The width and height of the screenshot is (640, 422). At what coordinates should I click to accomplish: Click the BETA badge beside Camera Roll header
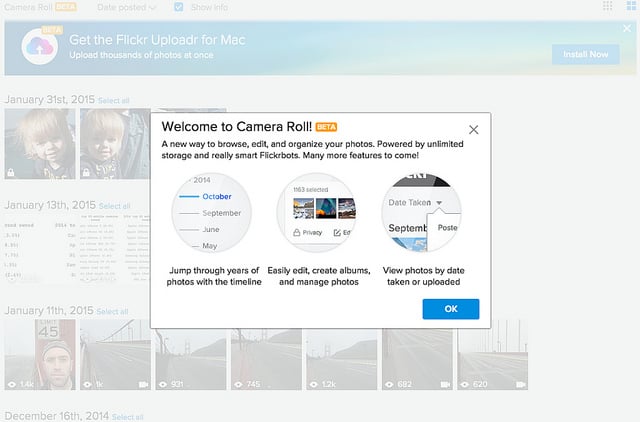tap(66, 7)
